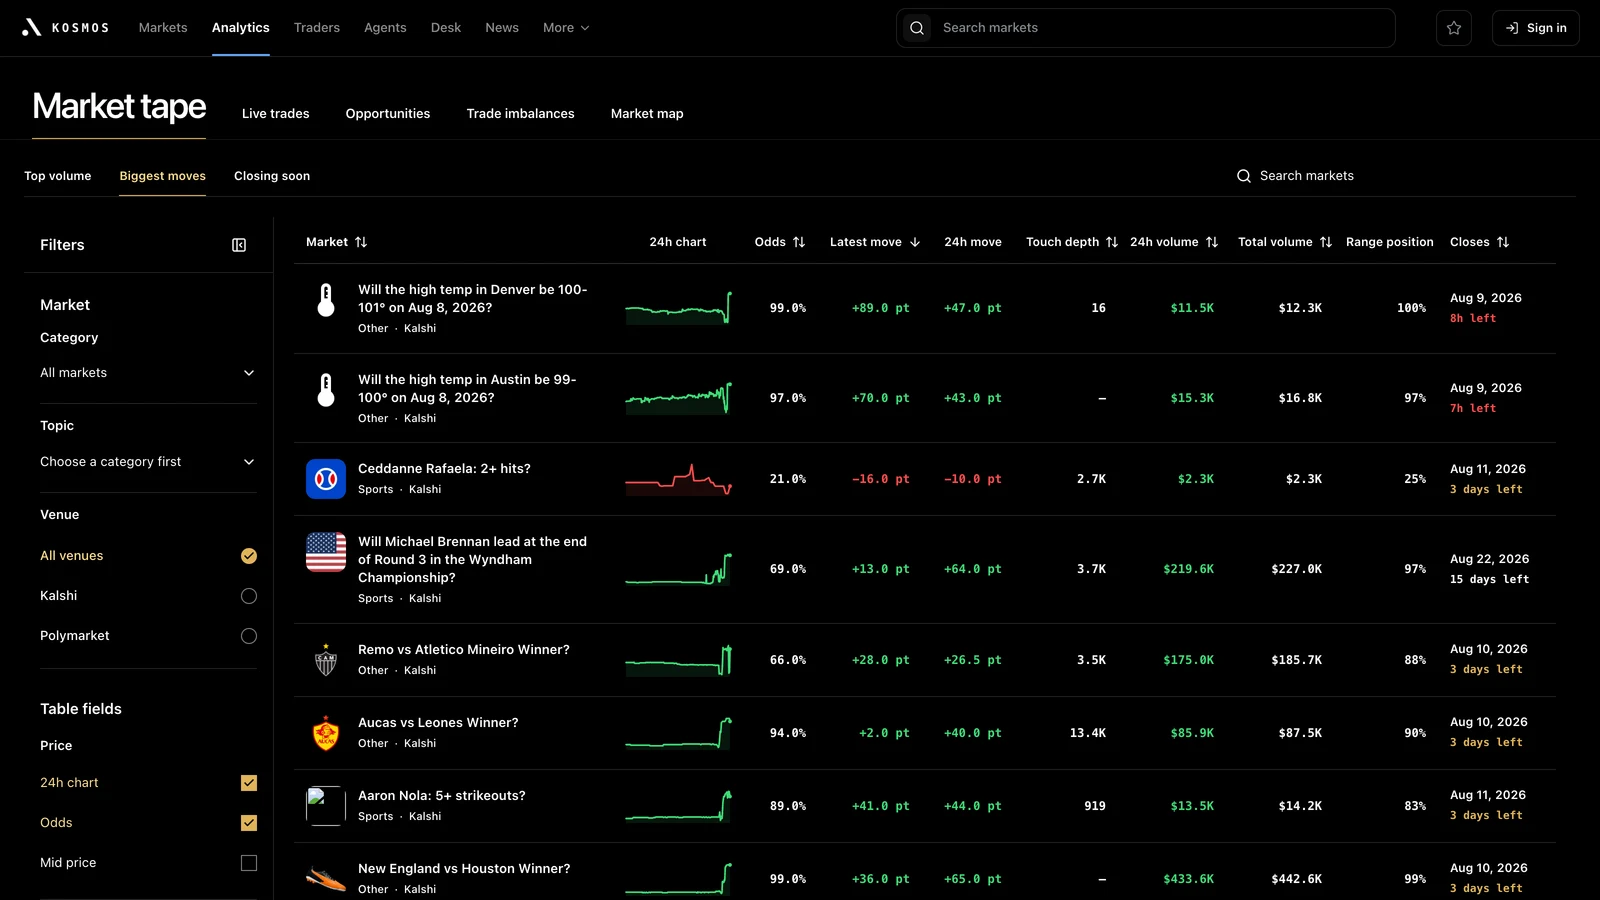
Task: Open Denver high temp market link
Action: 473,299
